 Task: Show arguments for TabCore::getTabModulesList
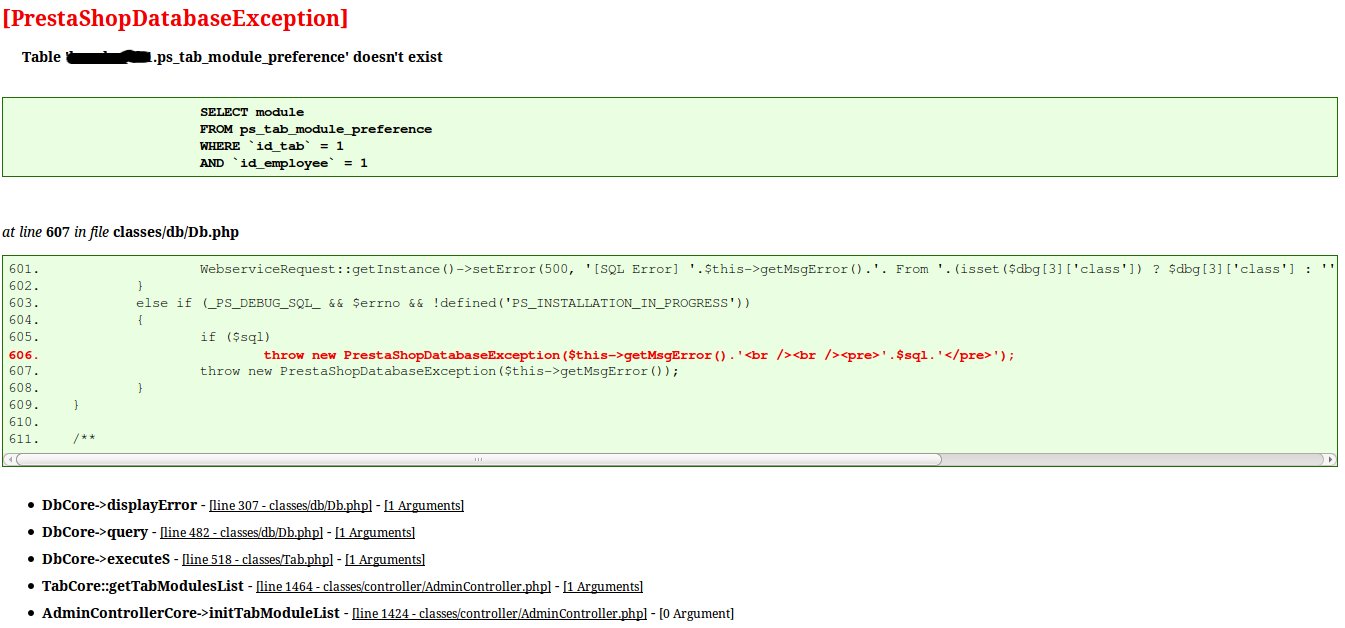tap(603, 587)
